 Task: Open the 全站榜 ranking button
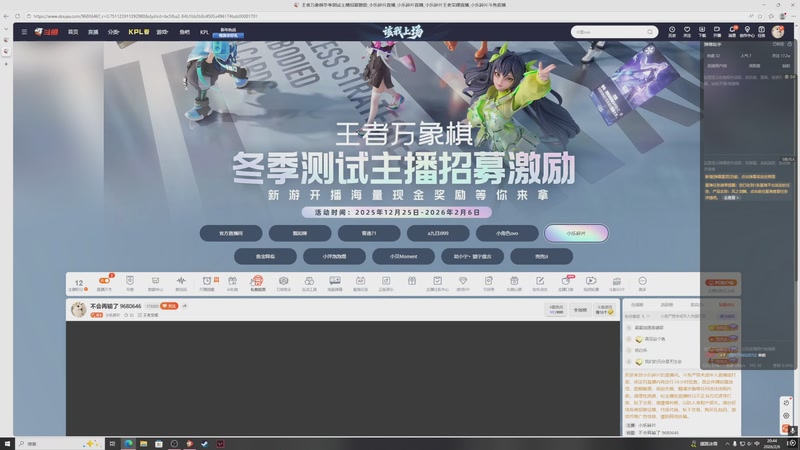(580, 310)
